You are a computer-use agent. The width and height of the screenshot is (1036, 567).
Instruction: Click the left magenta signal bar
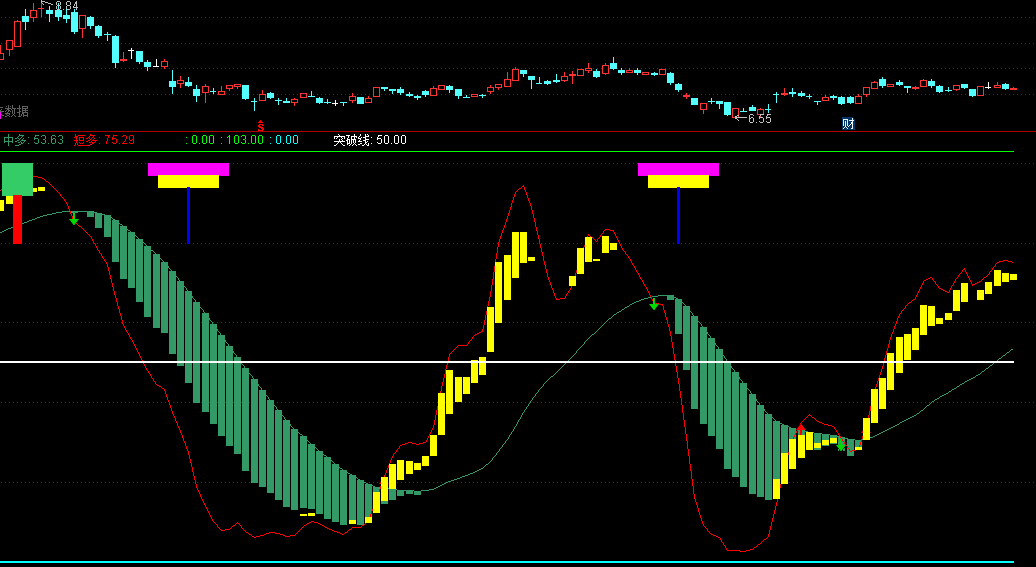188,169
